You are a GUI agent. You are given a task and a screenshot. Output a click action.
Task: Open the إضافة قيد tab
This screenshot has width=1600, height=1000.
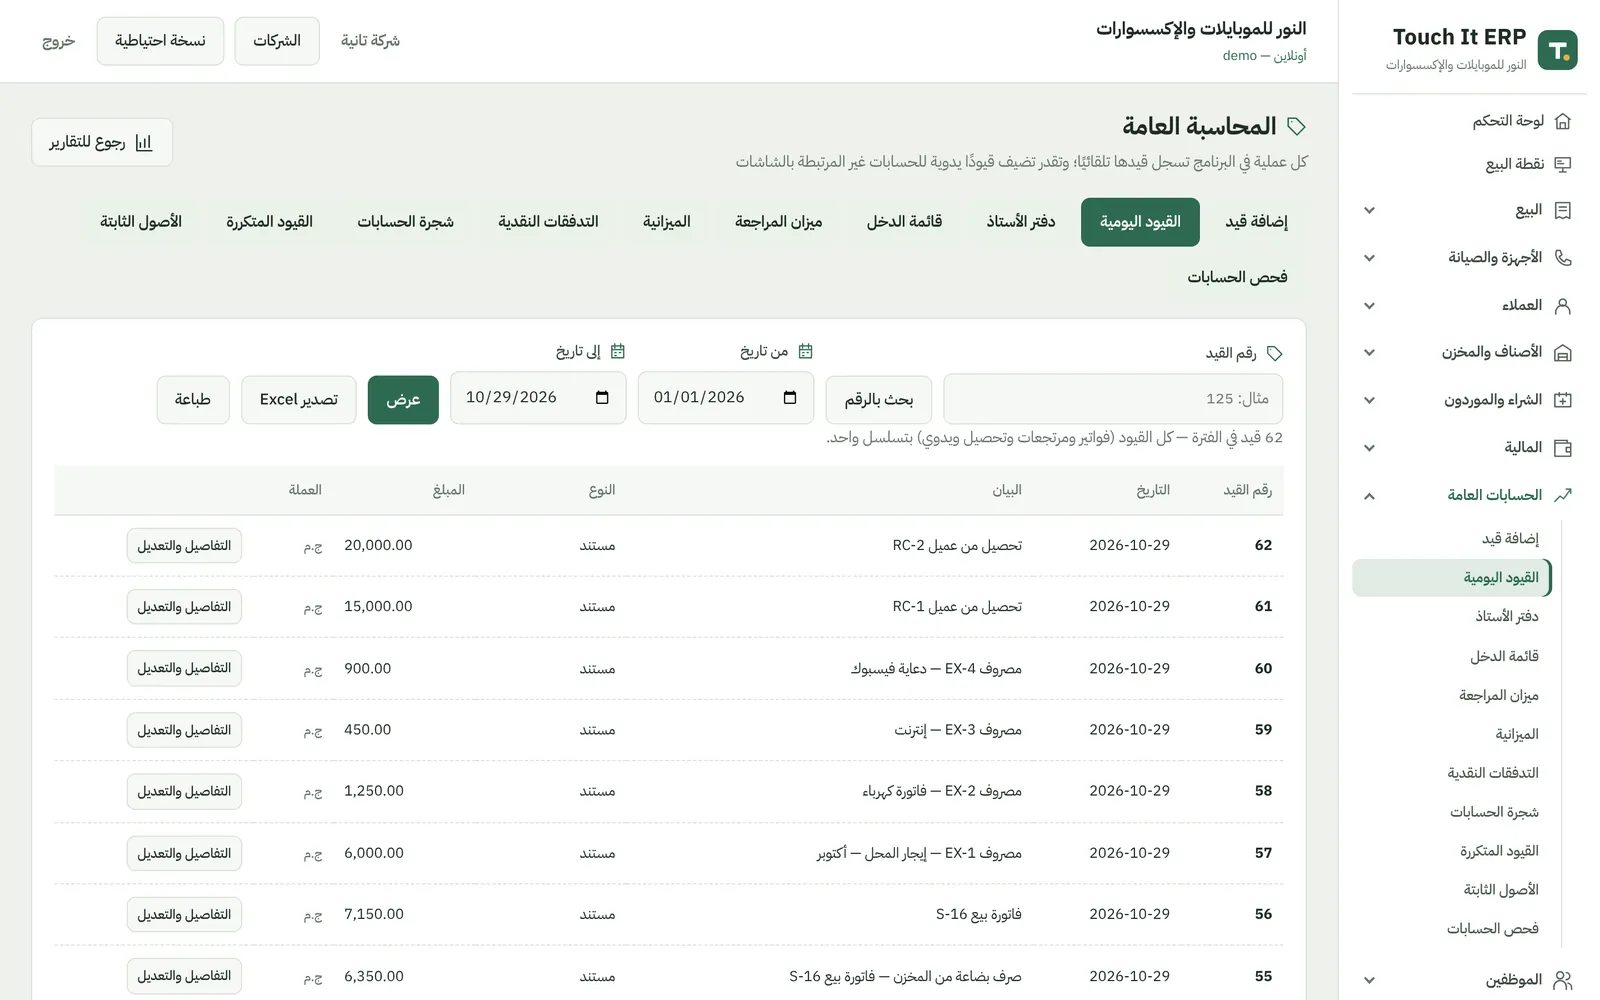(x=1256, y=222)
